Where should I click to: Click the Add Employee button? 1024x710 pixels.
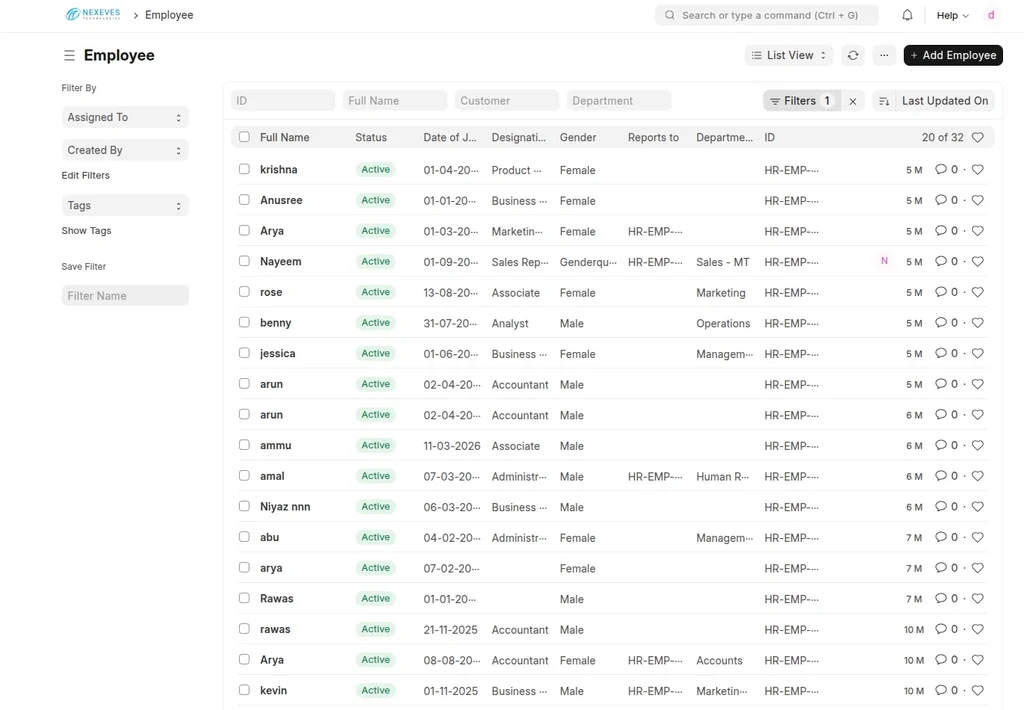tap(953, 56)
